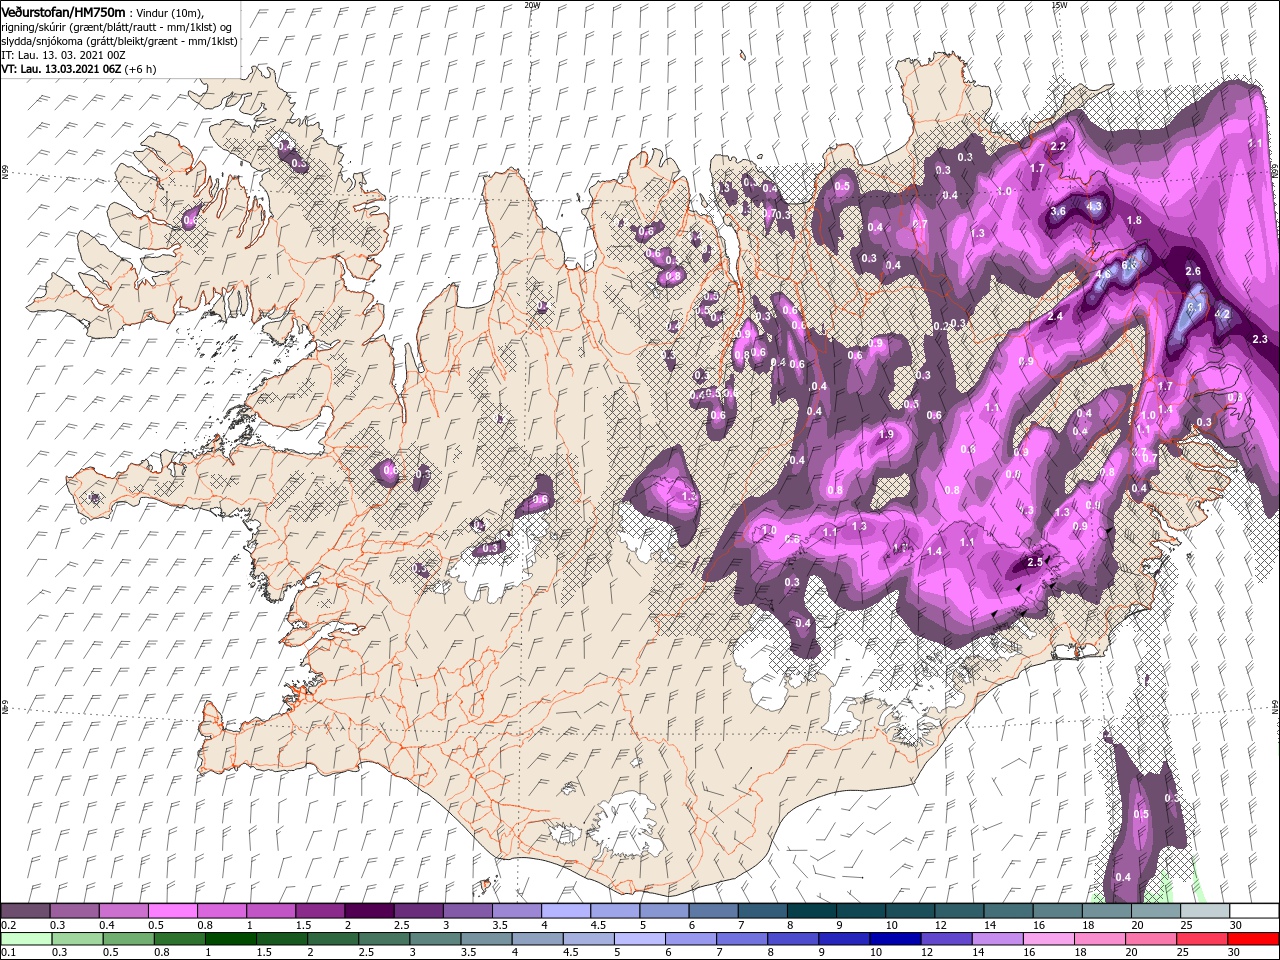The height and width of the screenshot is (960, 1280).
Task: Select the upper row swatch between 18 and 20
Action: (x=1107, y=911)
